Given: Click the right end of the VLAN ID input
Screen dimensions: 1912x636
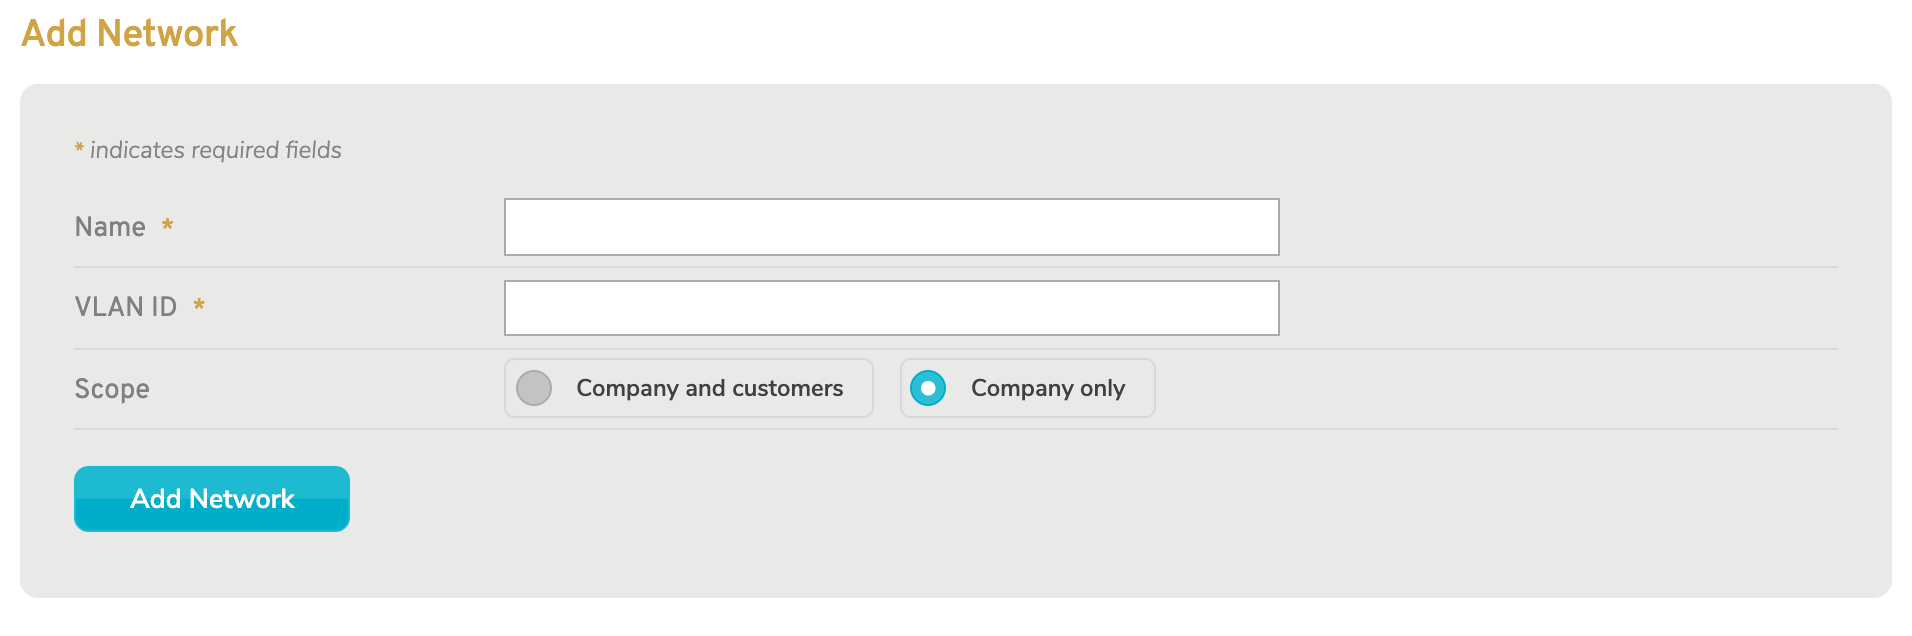Looking at the screenshot, I should (x=1255, y=308).
